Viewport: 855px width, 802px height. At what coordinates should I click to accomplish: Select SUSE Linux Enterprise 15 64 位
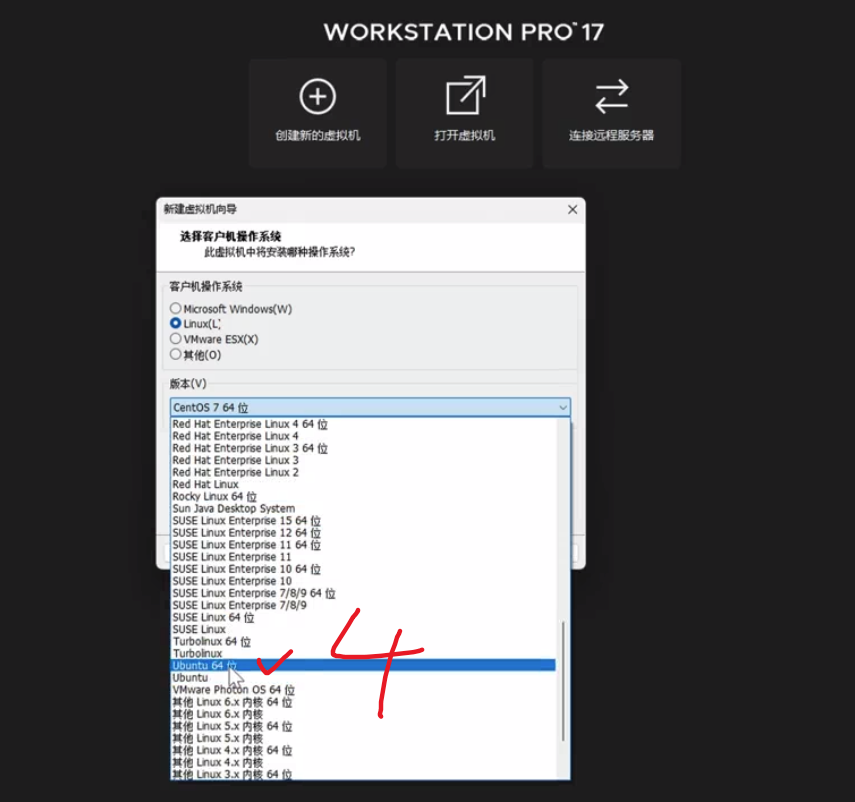pyautogui.click(x=246, y=521)
